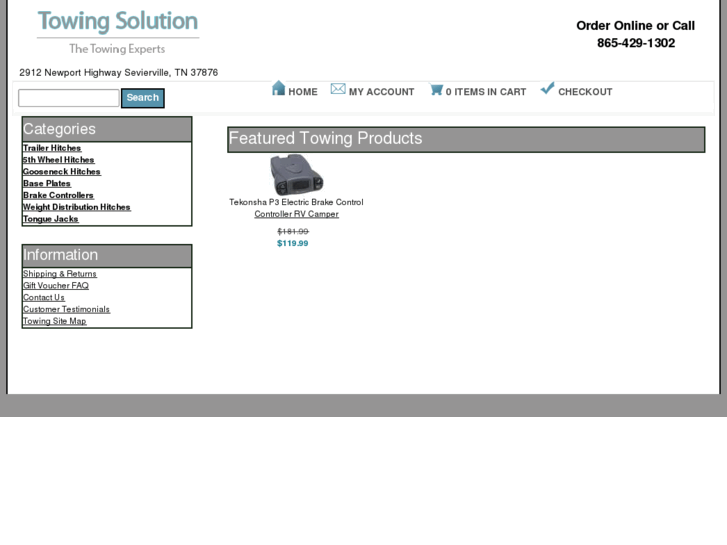Click the struck-through $181.99 price
Screen dimensions: 727x545
[x=293, y=231]
